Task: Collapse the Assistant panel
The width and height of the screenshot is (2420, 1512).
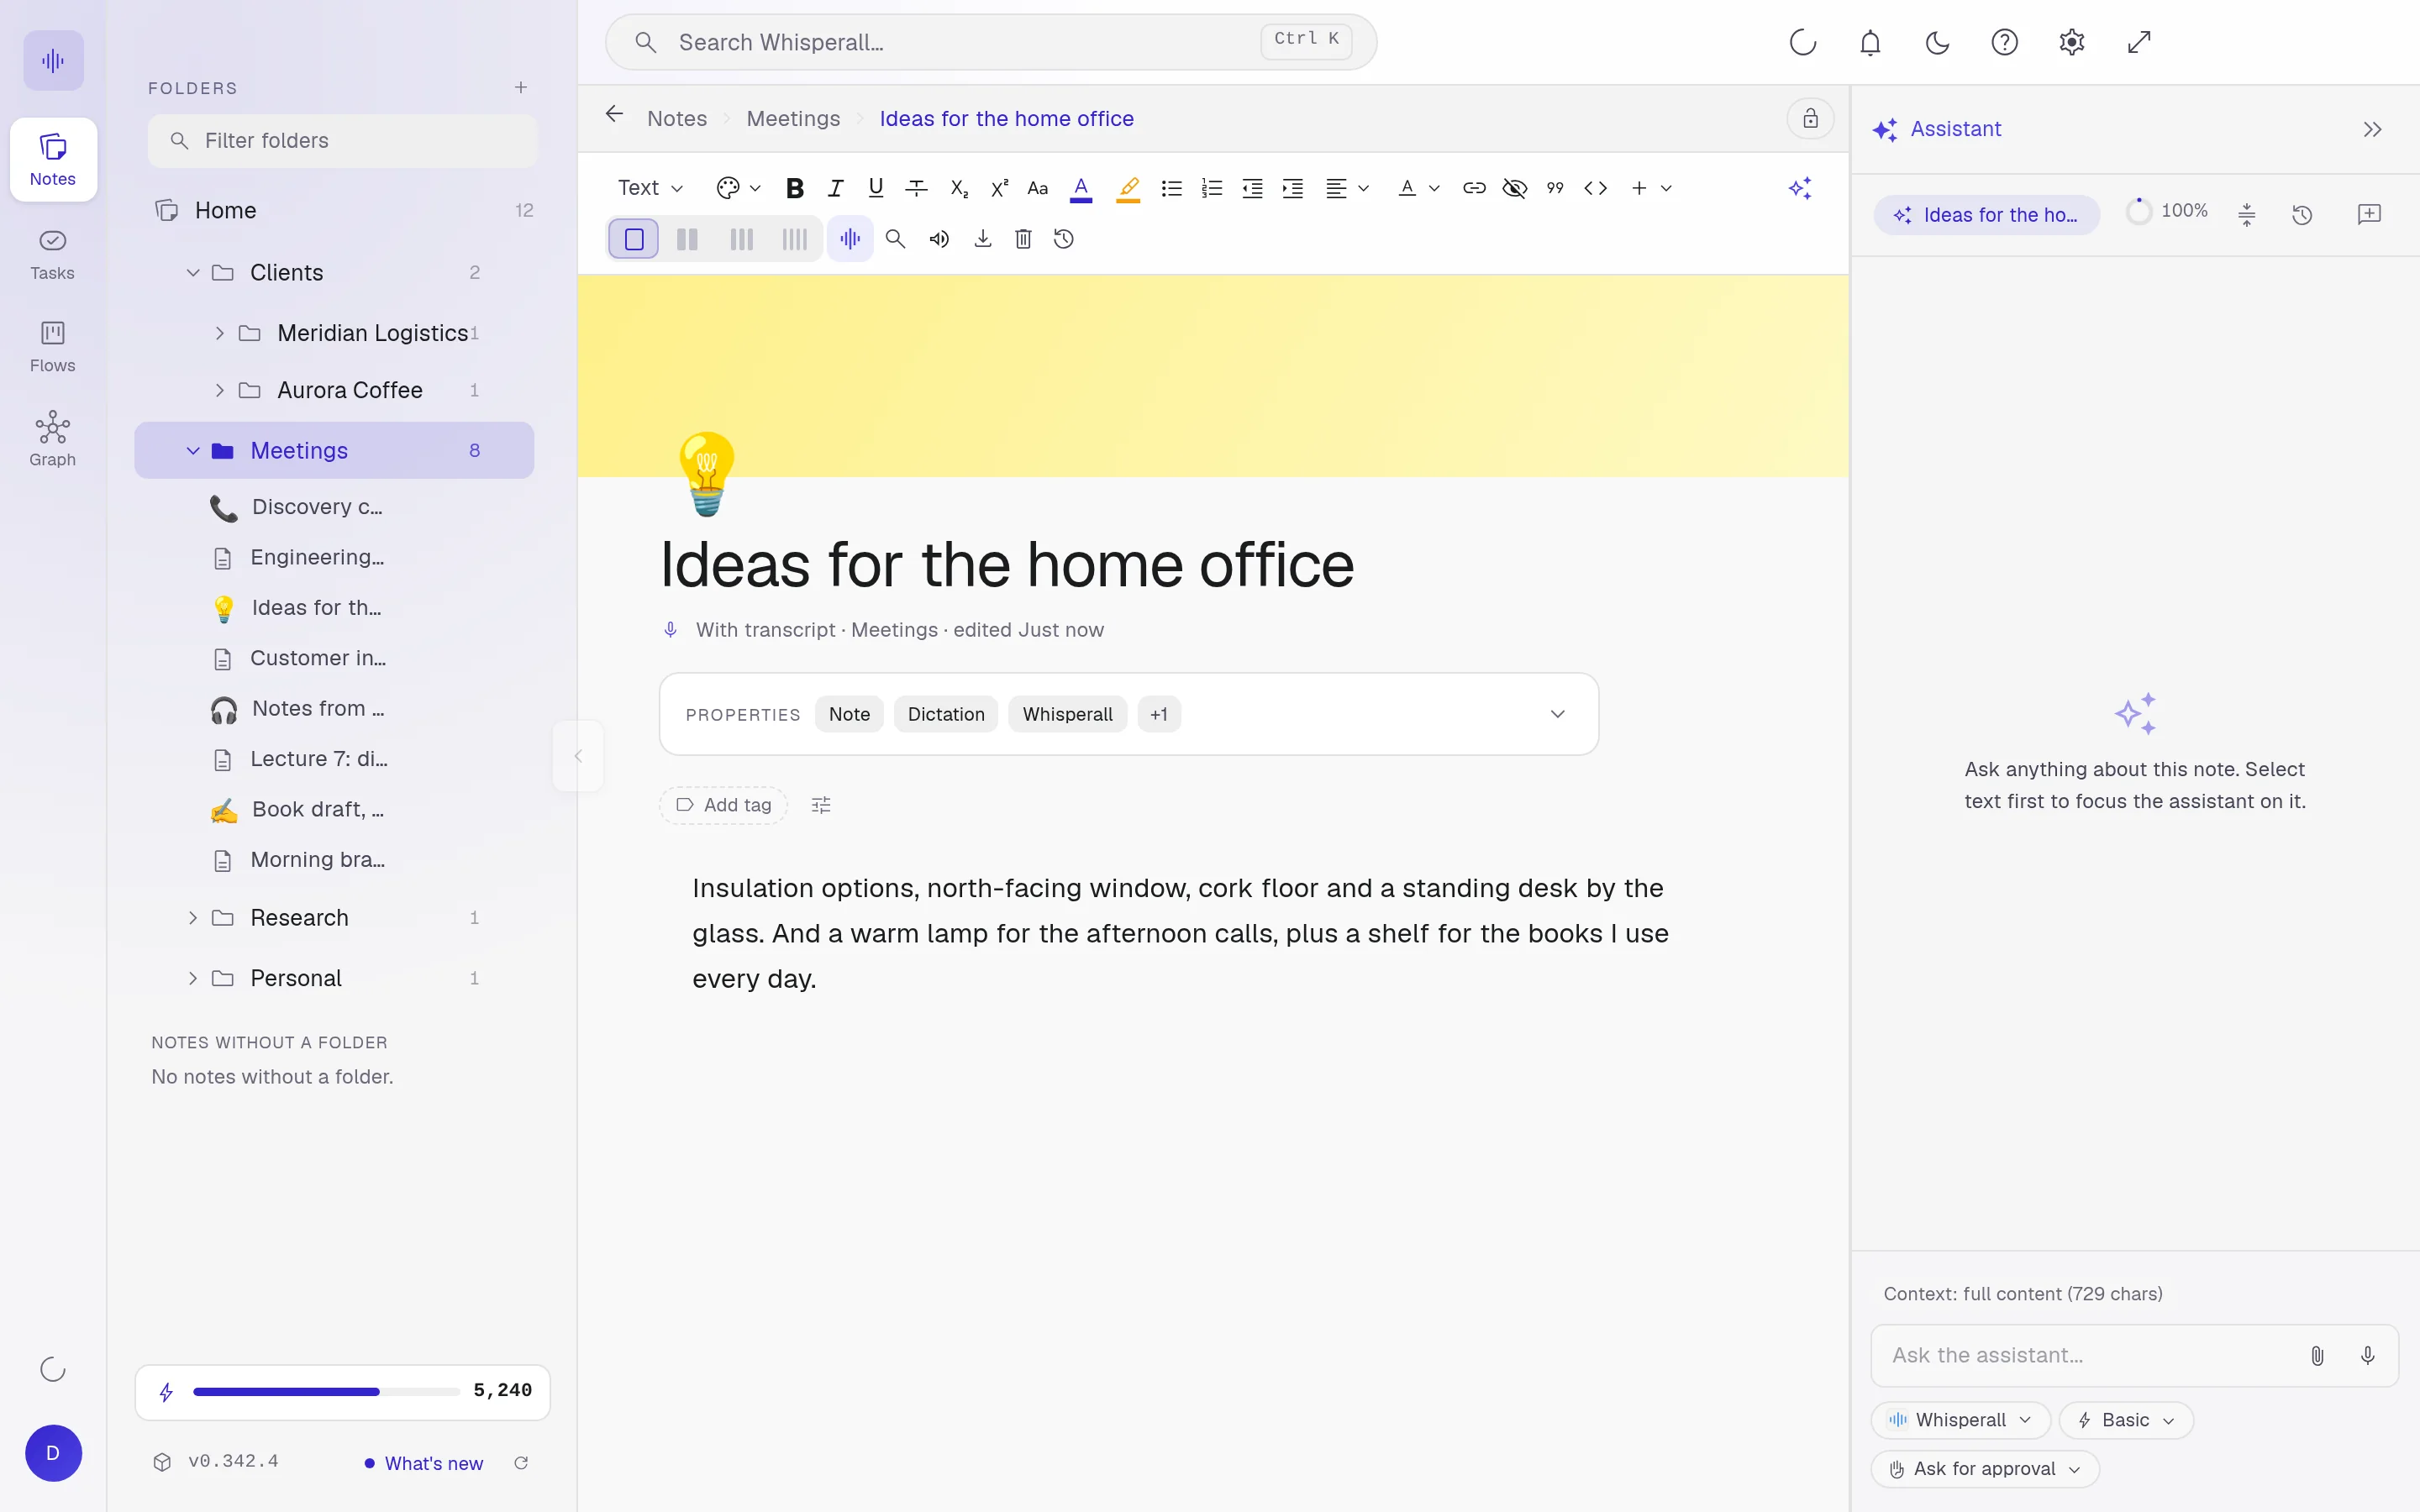Action: (x=2372, y=129)
